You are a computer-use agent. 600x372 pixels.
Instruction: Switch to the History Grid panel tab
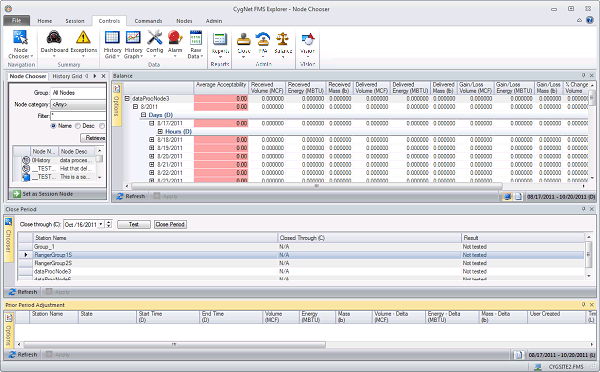pos(67,76)
